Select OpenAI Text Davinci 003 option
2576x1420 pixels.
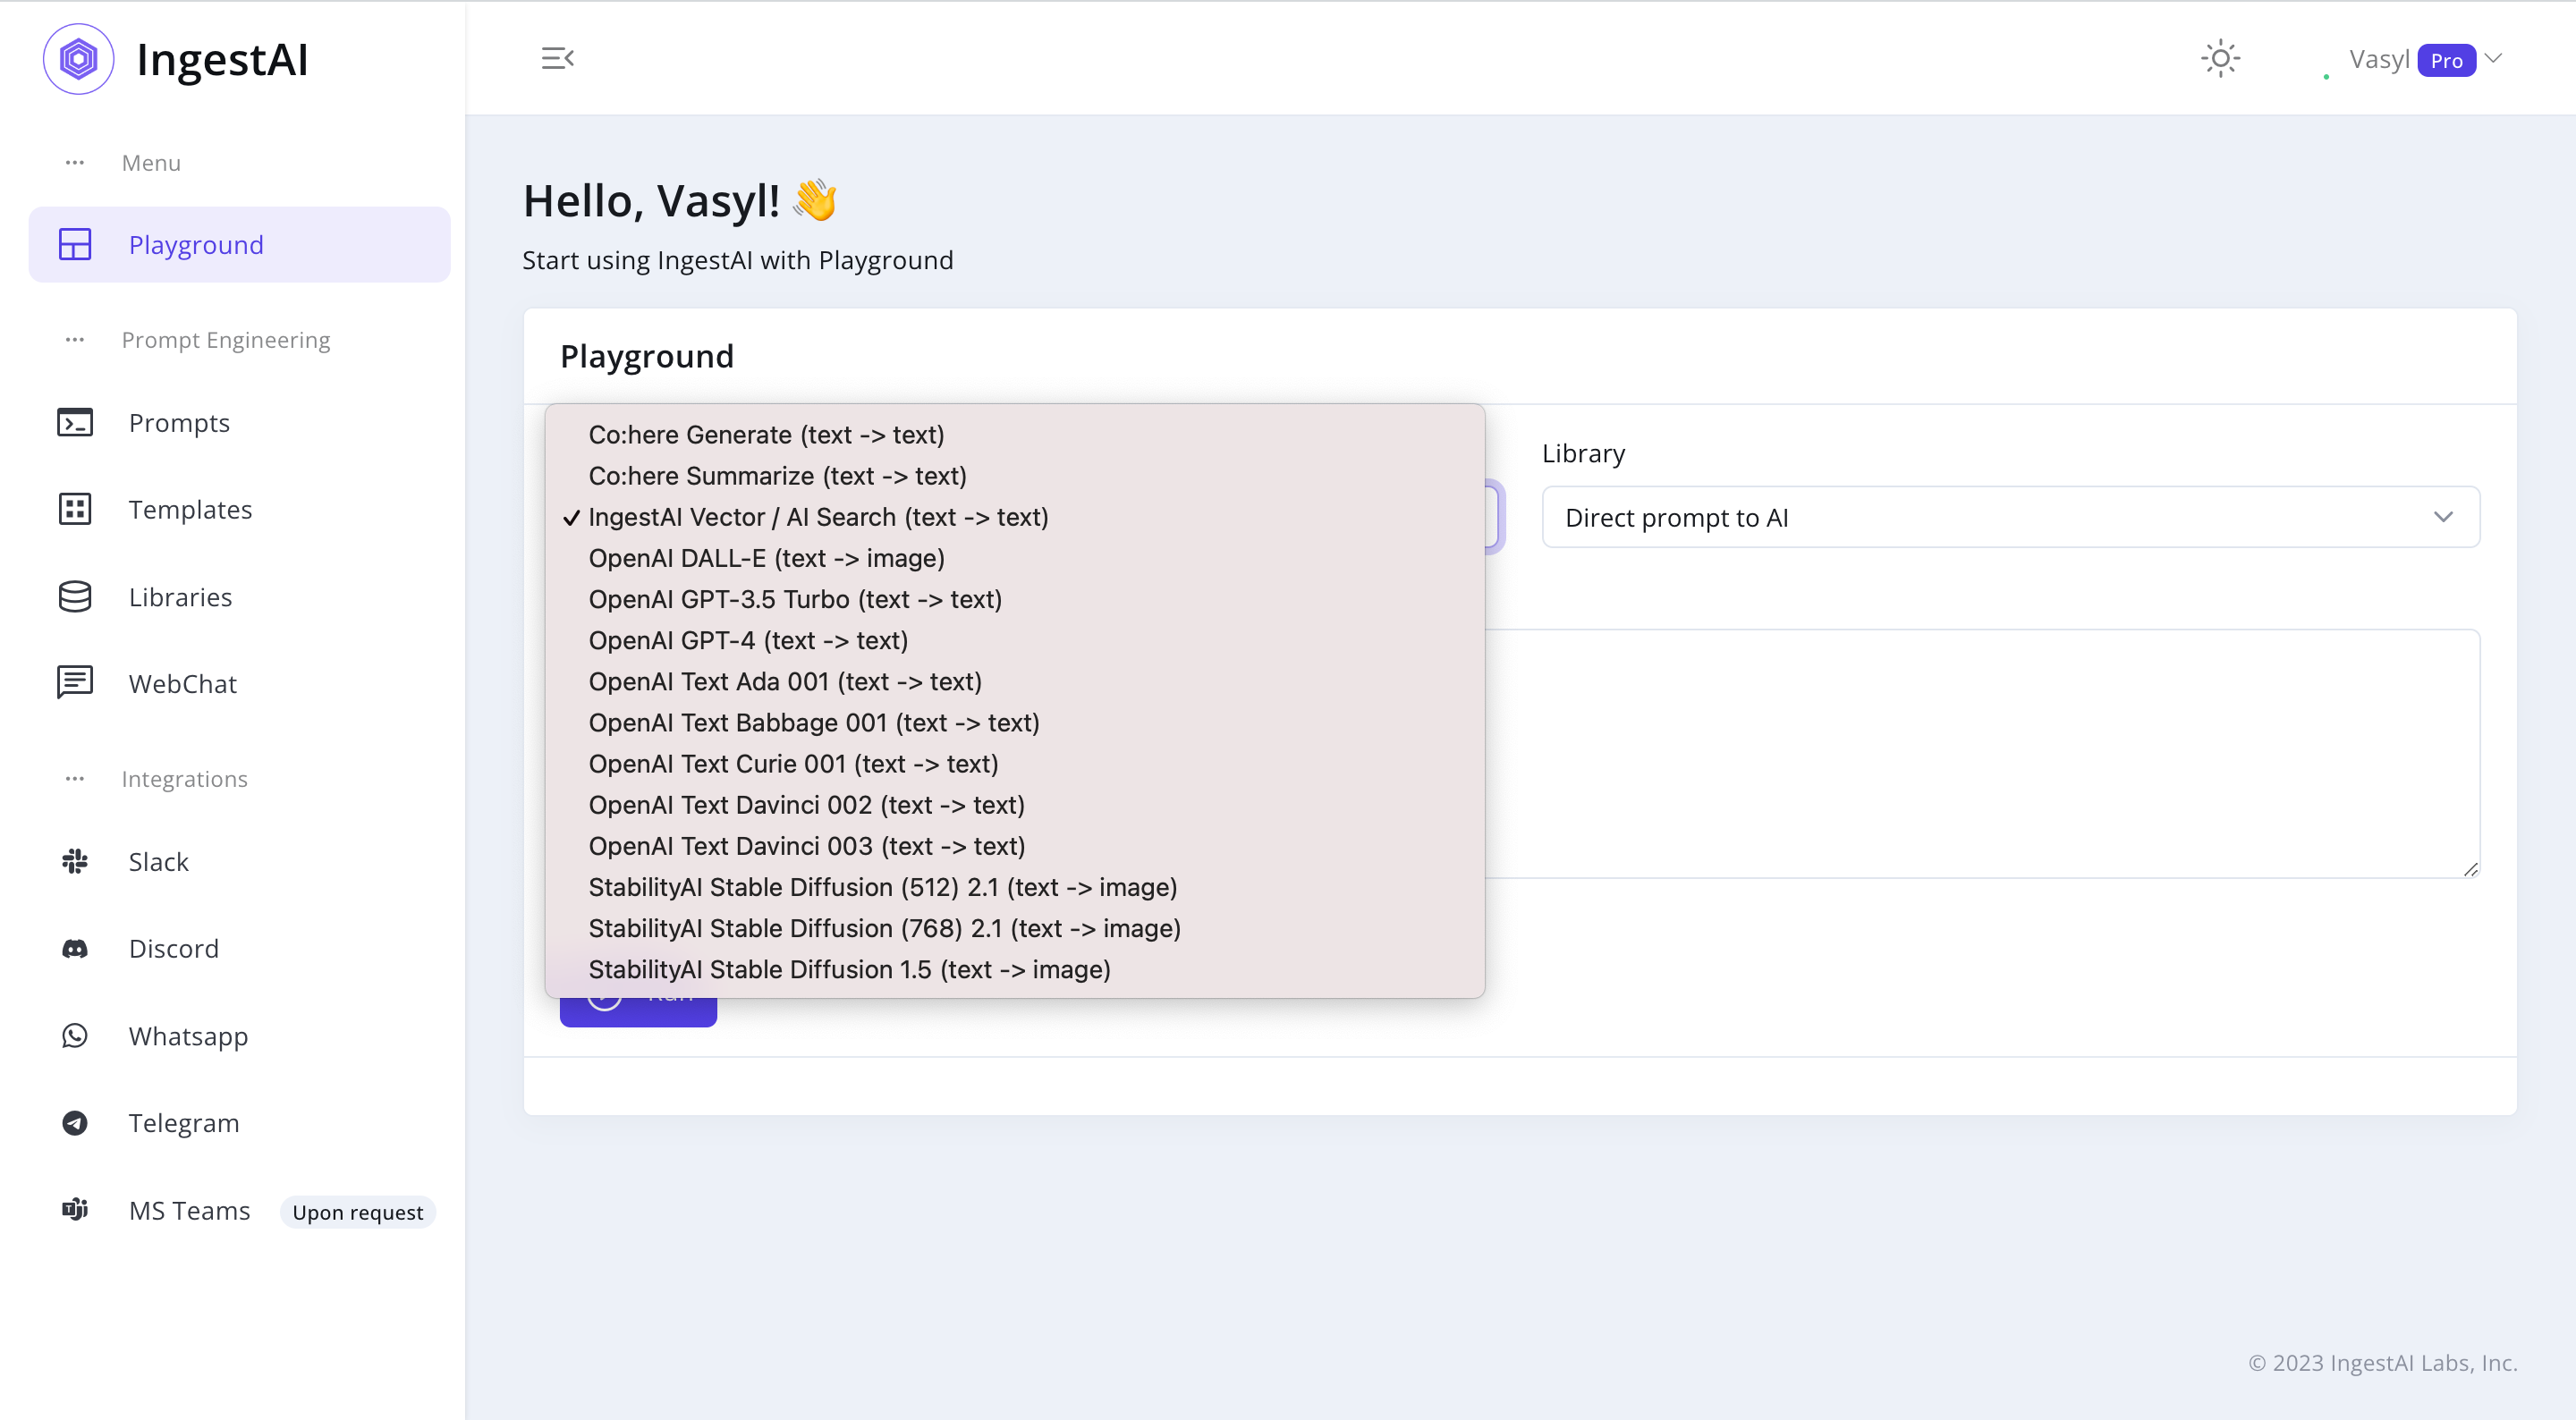coord(1014,846)
